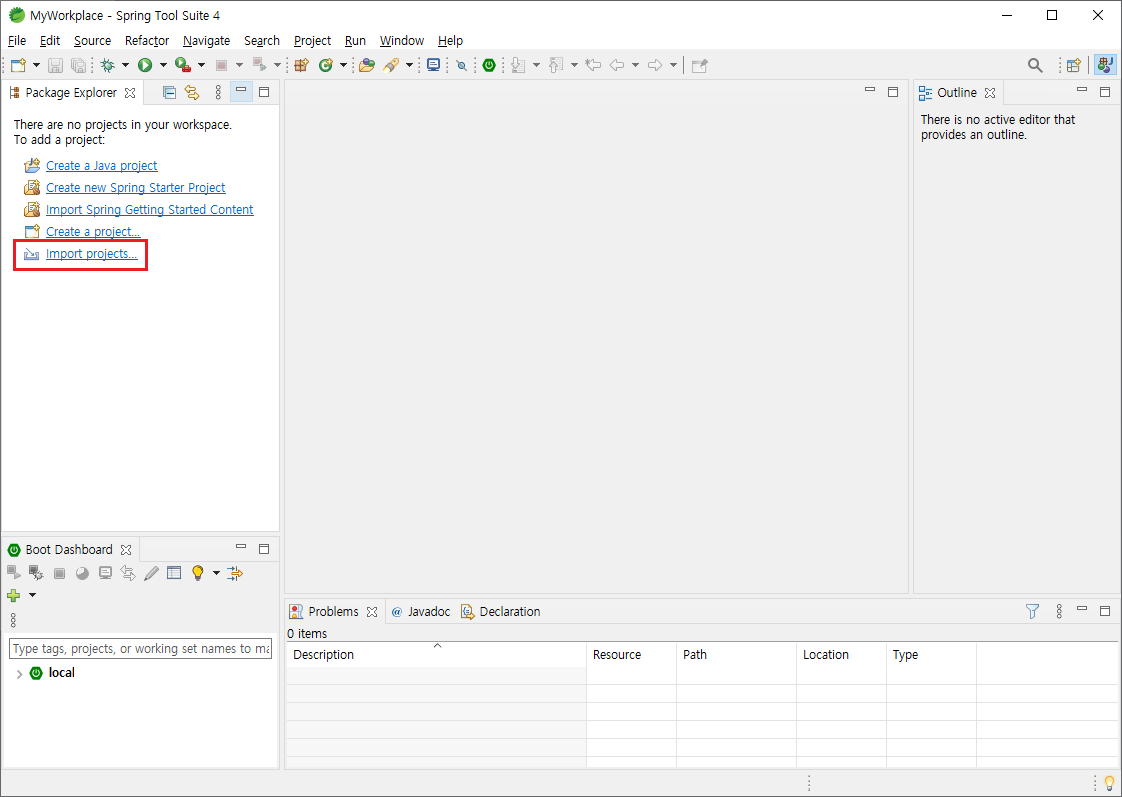Toggle the Boot Dashboard arrows filter icon

coord(235,572)
